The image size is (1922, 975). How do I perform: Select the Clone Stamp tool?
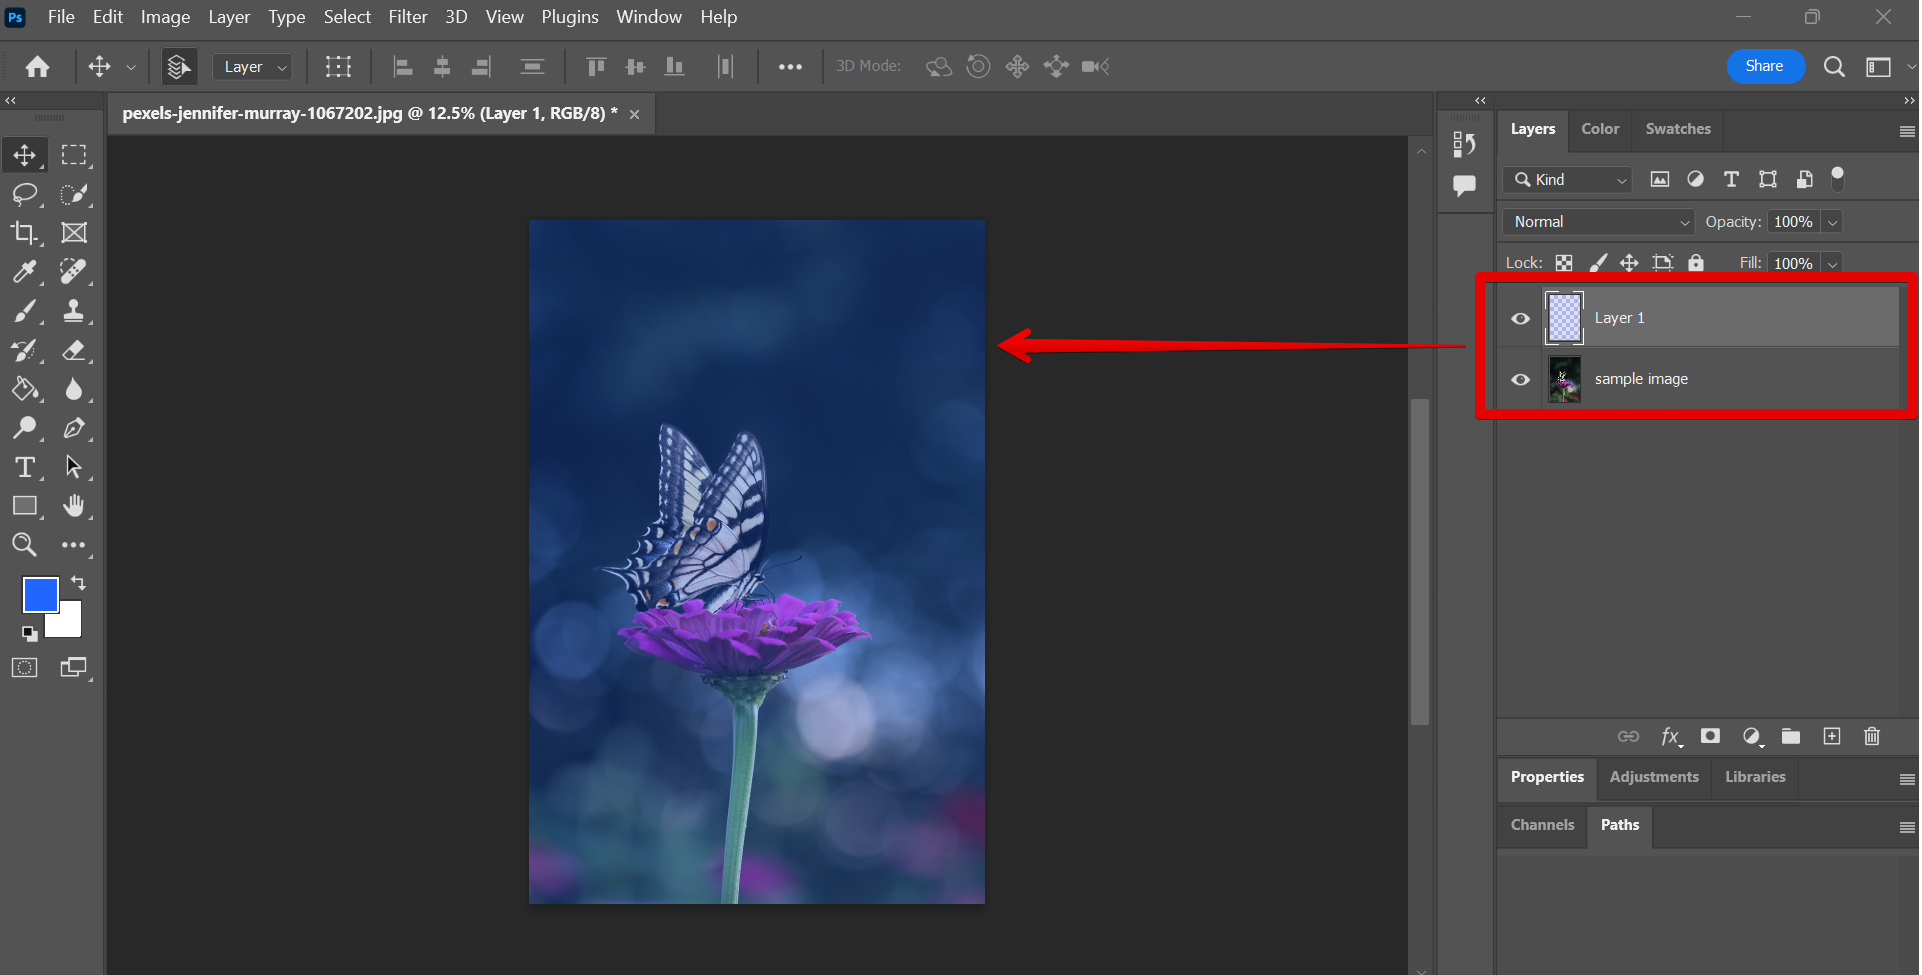73,311
